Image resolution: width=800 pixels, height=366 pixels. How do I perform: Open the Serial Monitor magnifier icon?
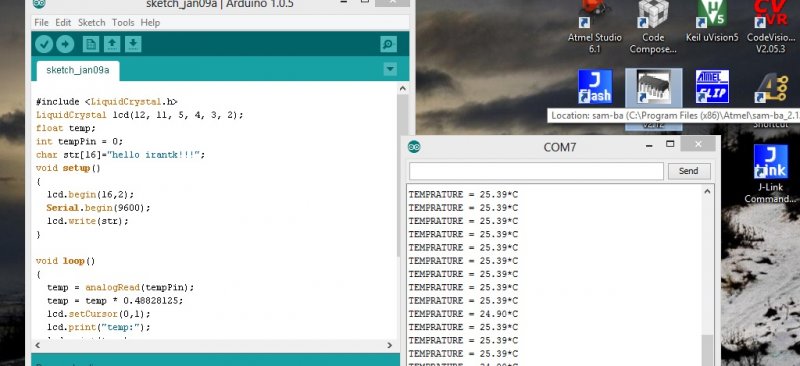point(388,44)
